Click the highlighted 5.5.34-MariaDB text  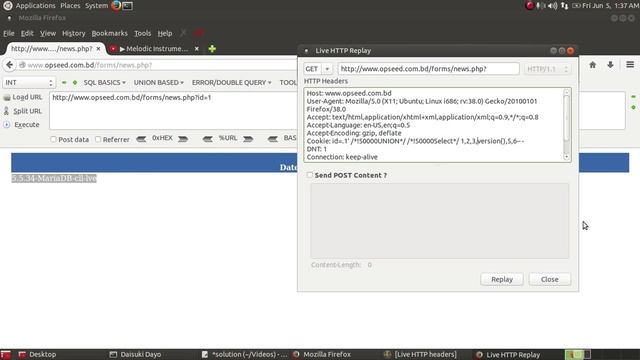[x=54, y=178]
